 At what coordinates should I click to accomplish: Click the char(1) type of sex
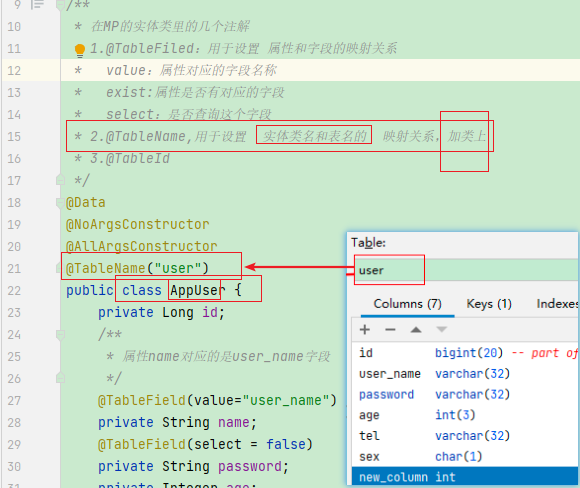point(459,457)
